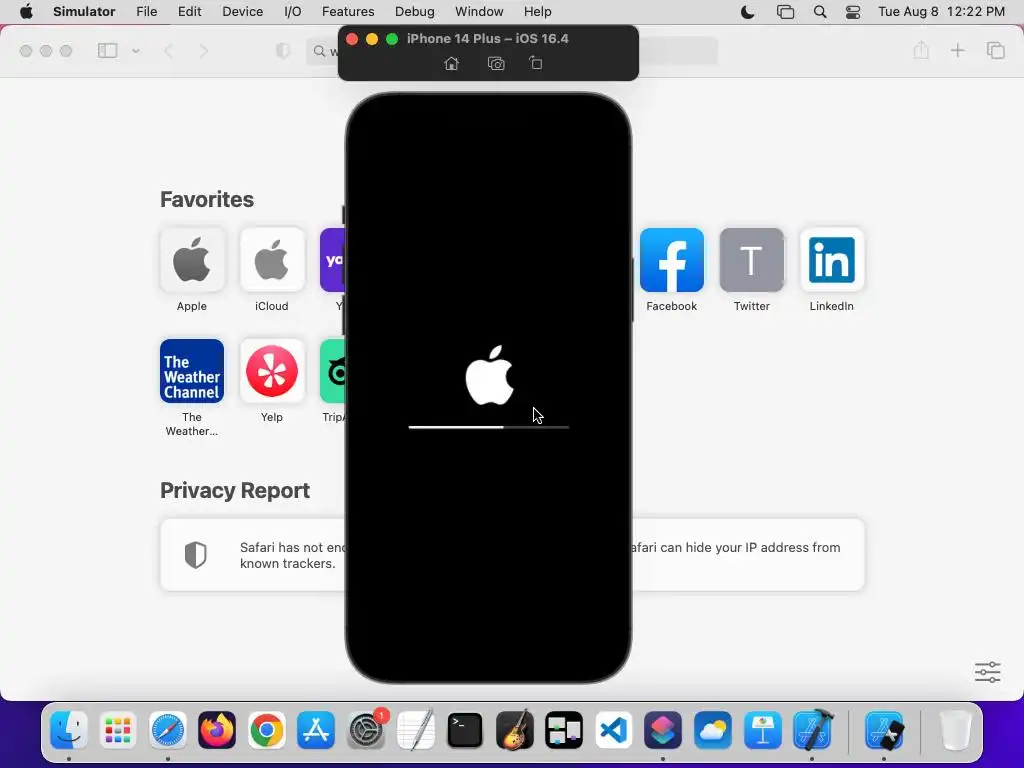This screenshot has width=1024, height=768.
Task: Open The Weather Channel favorite
Action: pyautogui.click(x=192, y=371)
